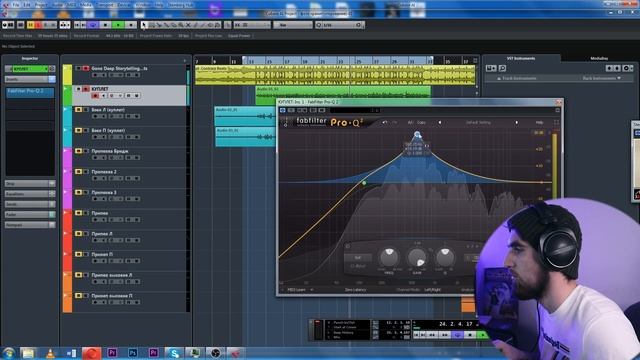Click boosted EQ band node at curve peak

(417, 134)
